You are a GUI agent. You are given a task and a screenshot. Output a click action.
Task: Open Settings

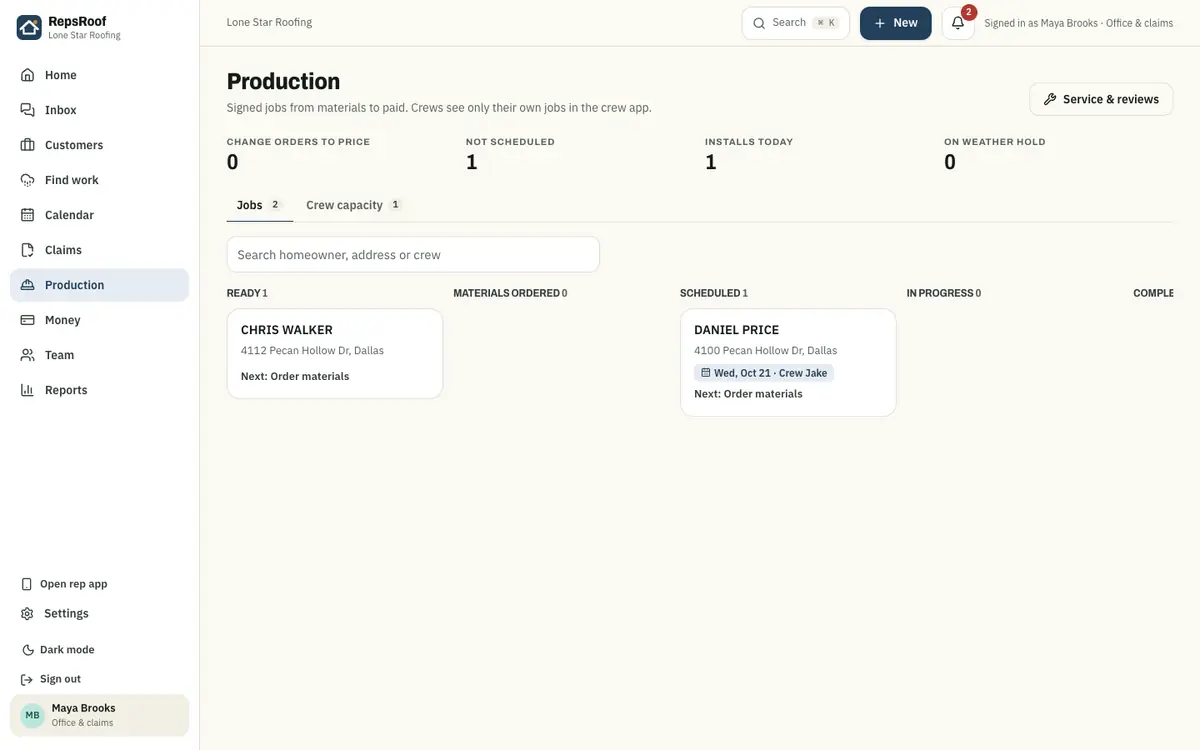pos(99,613)
